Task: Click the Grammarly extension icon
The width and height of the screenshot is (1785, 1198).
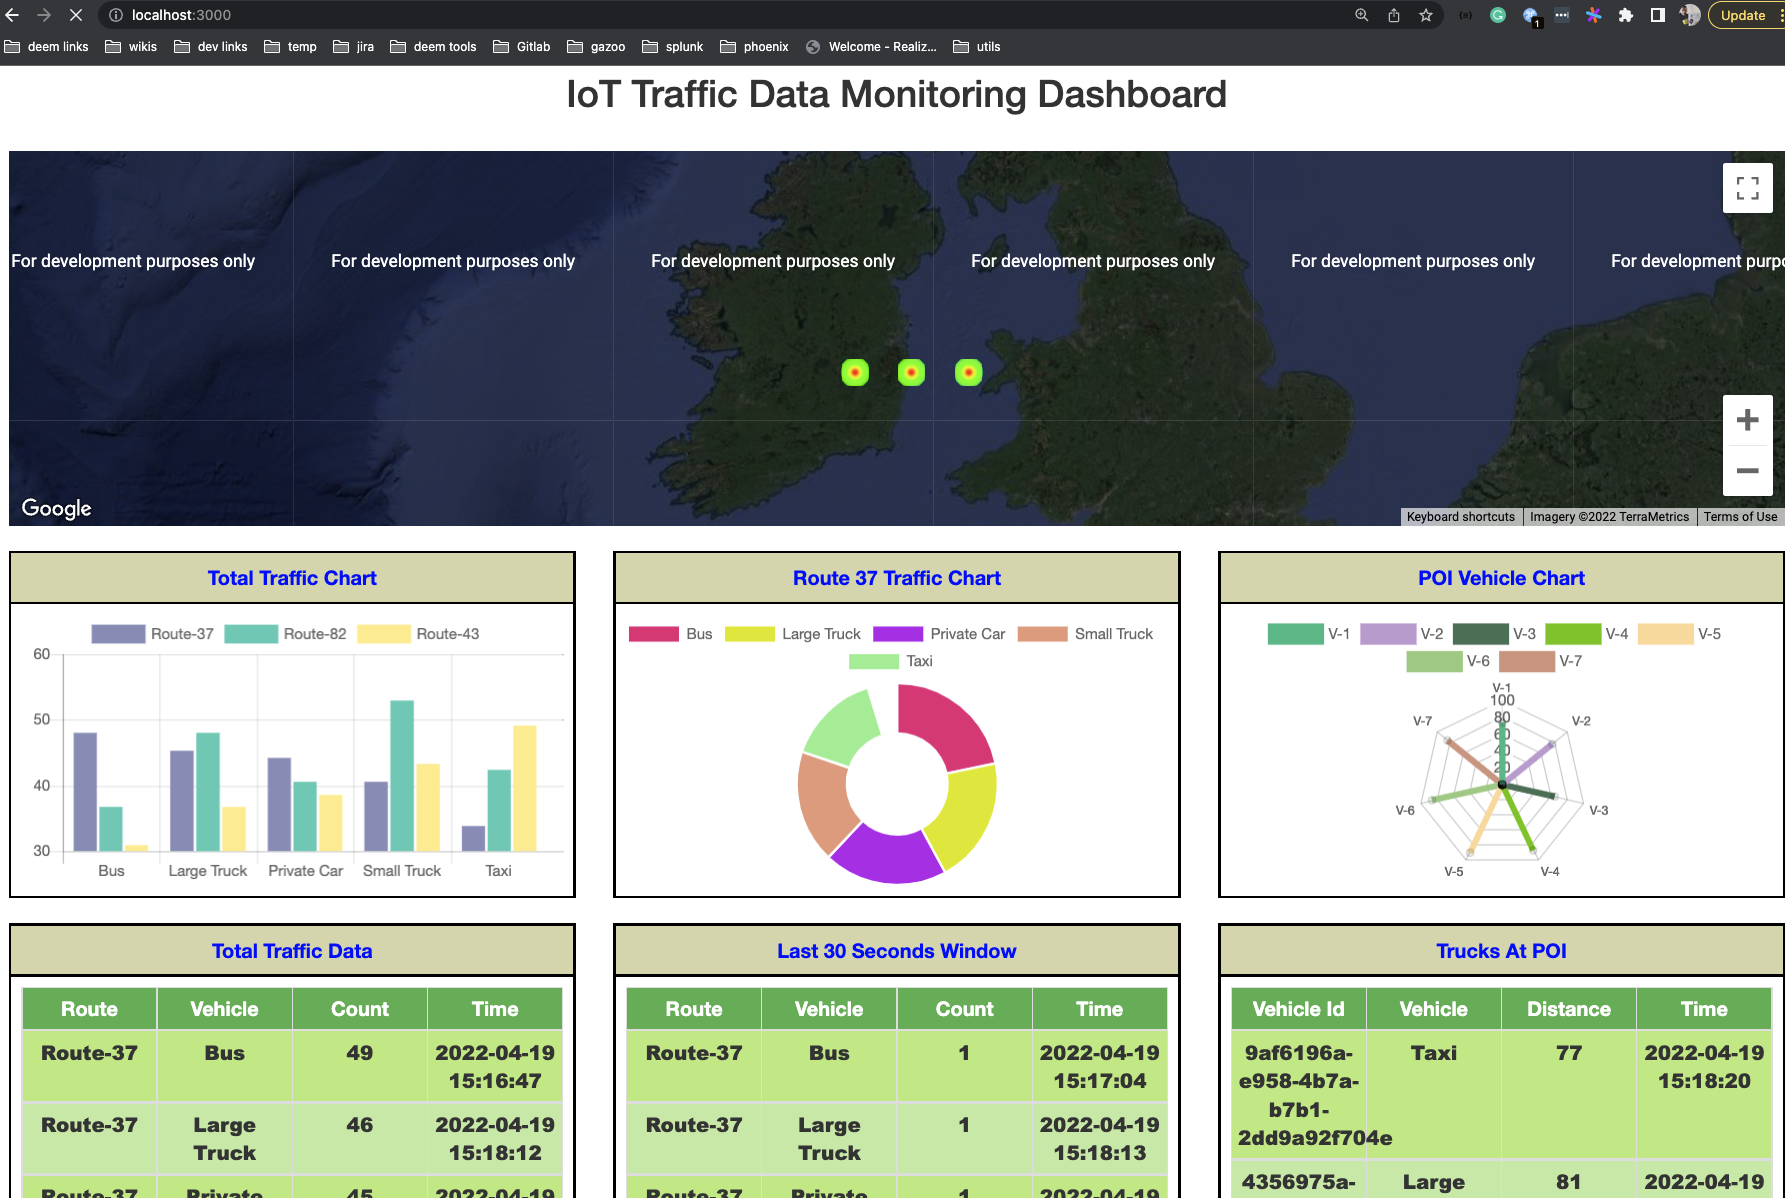Action: tap(1498, 15)
